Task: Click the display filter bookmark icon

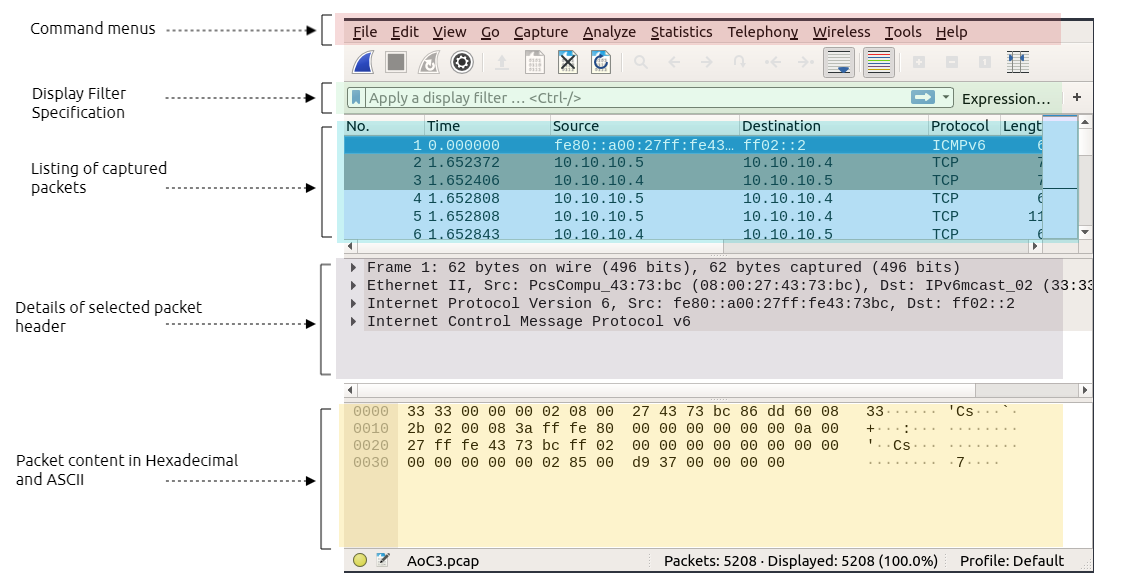Action: pos(356,98)
